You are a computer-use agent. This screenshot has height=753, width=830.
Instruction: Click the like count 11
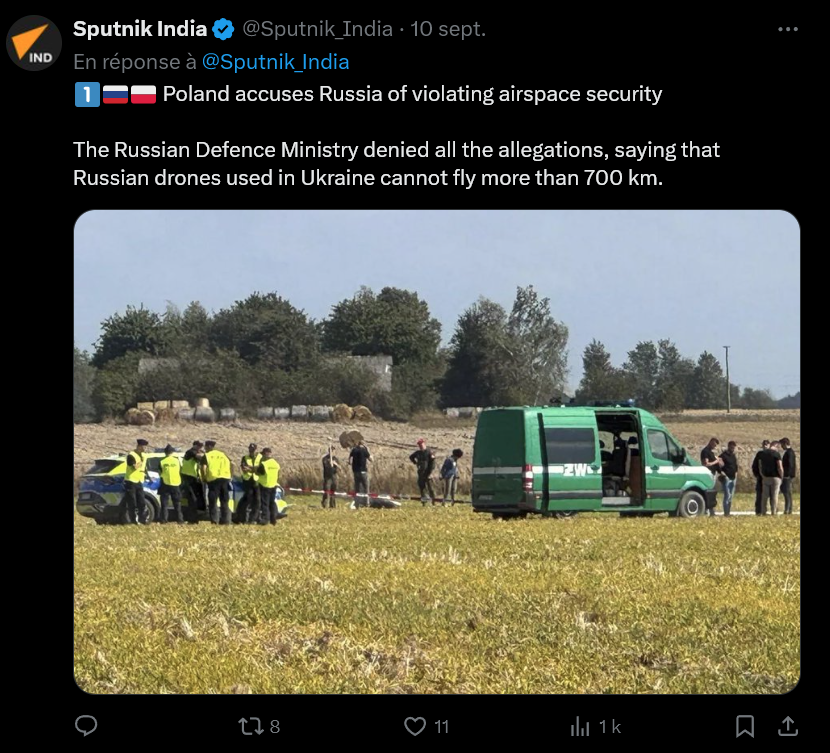[441, 727]
